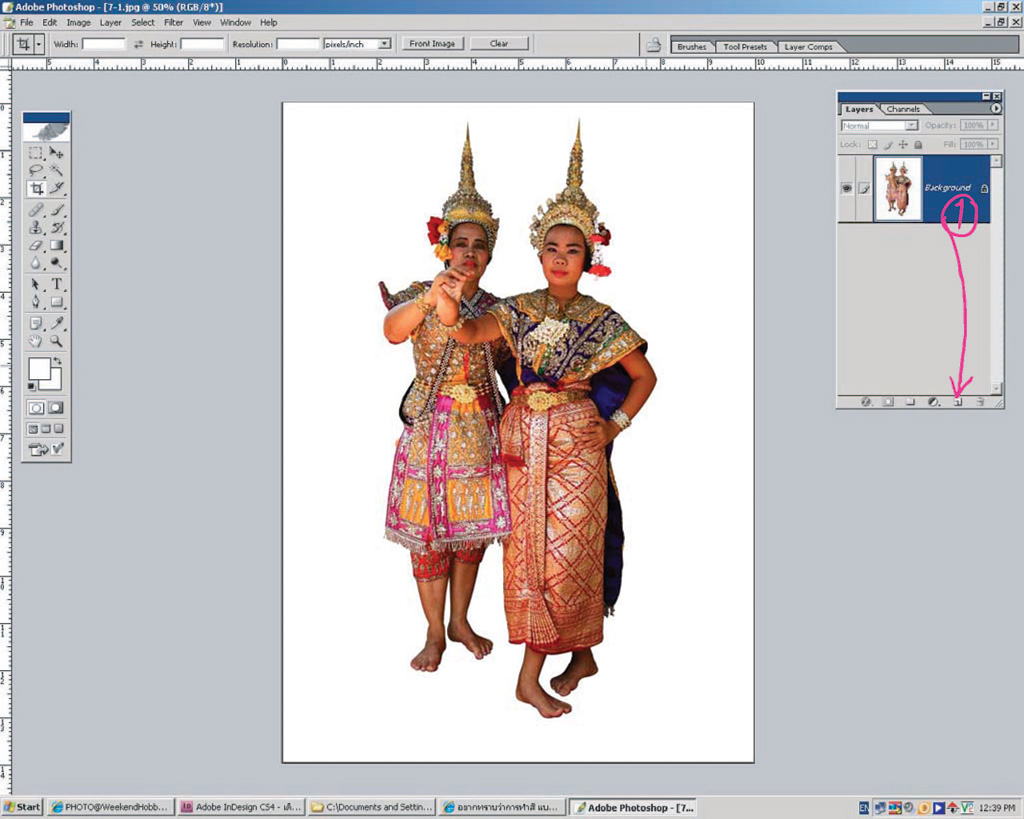Click the Front Image button

(x=432, y=44)
